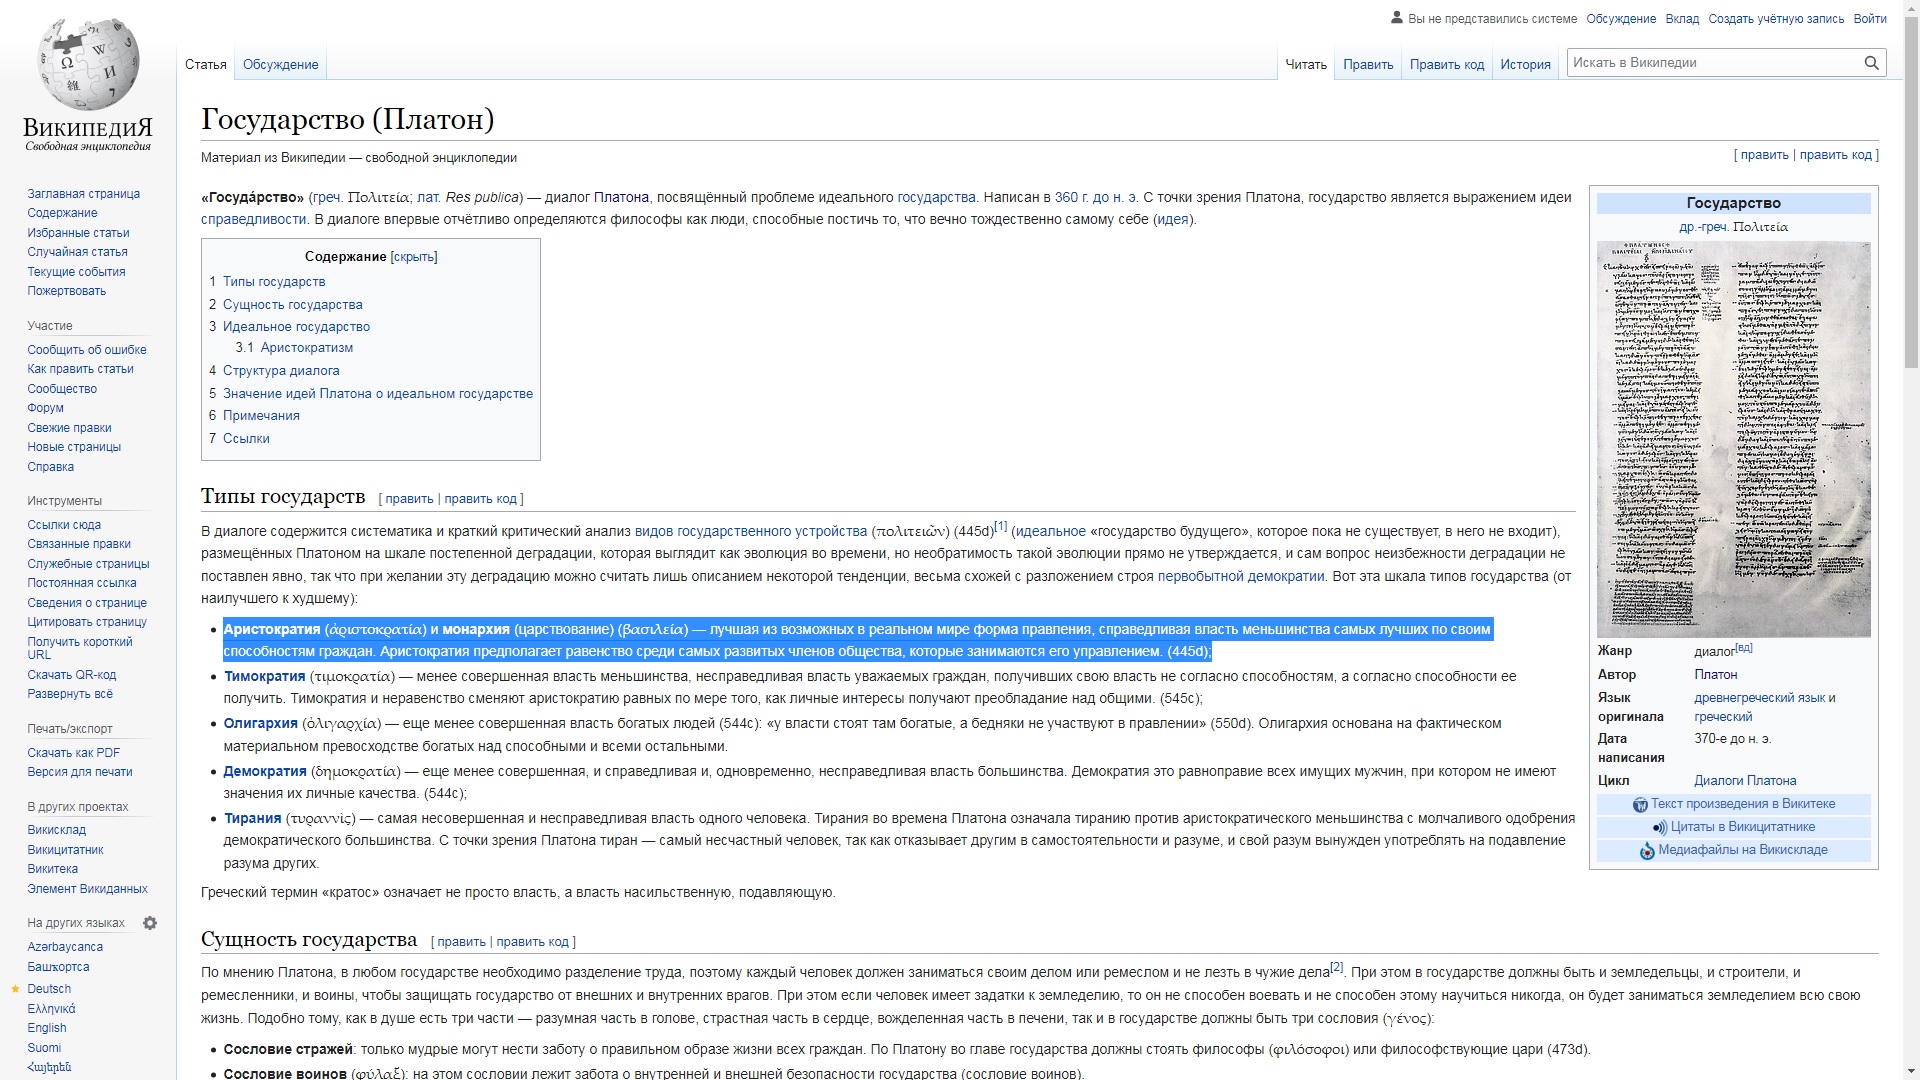
Task: Jump to contents entry Типы государств
Action: pos(274,282)
